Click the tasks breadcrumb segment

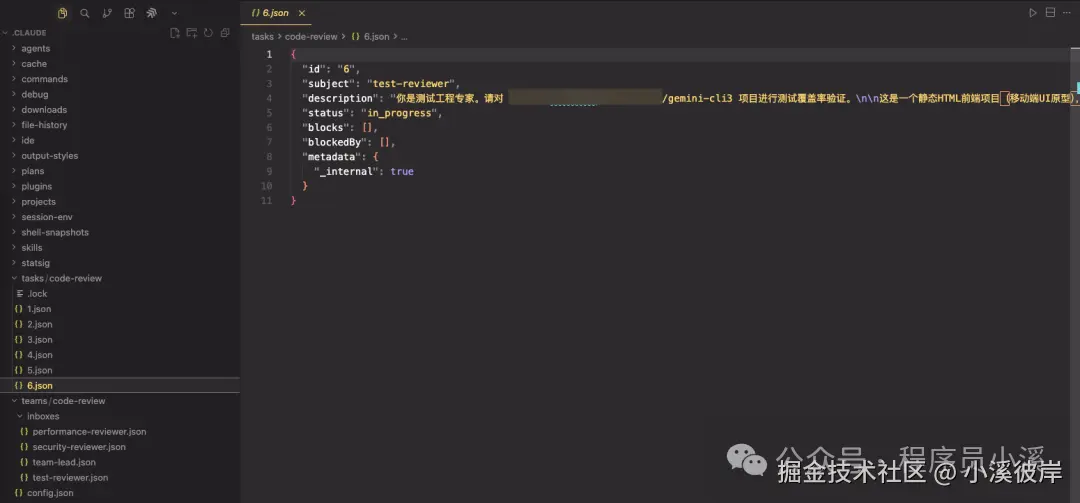point(262,37)
